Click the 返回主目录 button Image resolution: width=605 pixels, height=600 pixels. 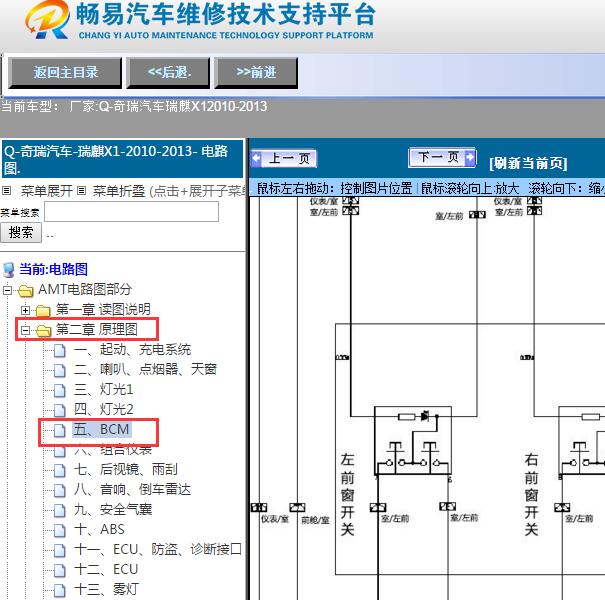click(x=65, y=73)
